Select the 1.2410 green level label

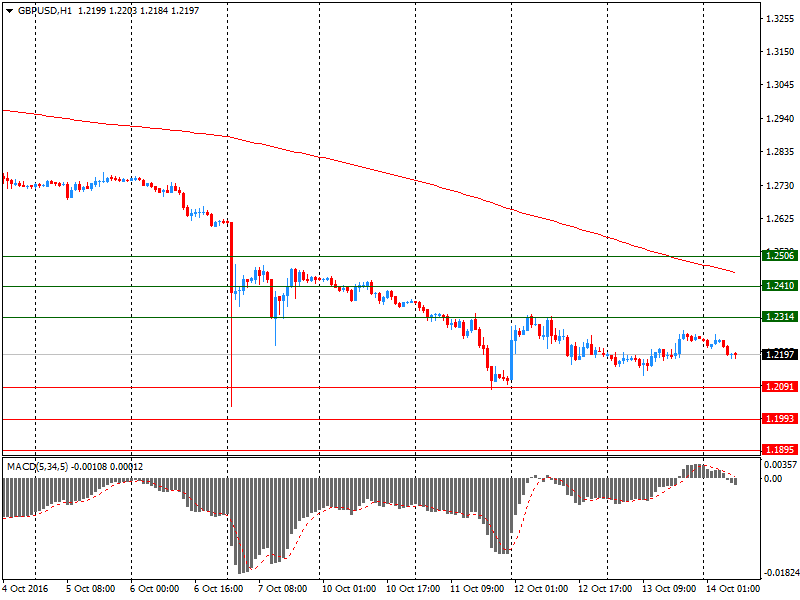780,286
